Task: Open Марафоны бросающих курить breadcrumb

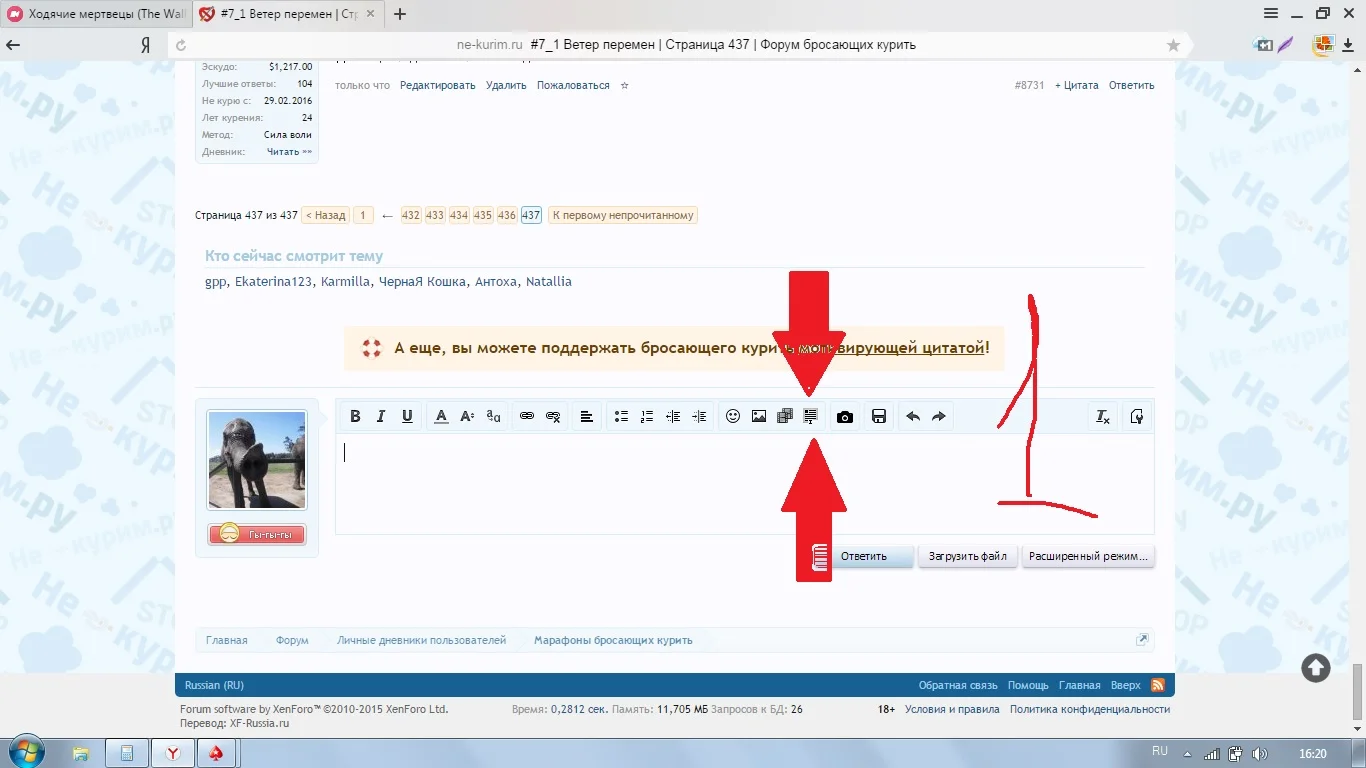Action: 613,640
